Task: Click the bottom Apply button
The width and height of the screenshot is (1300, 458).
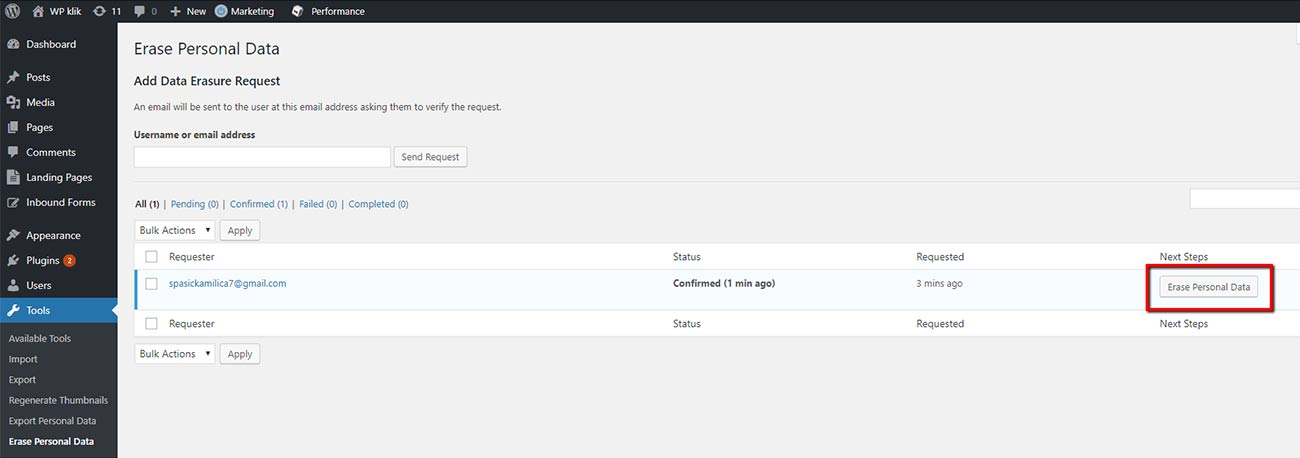Action: [x=240, y=354]
